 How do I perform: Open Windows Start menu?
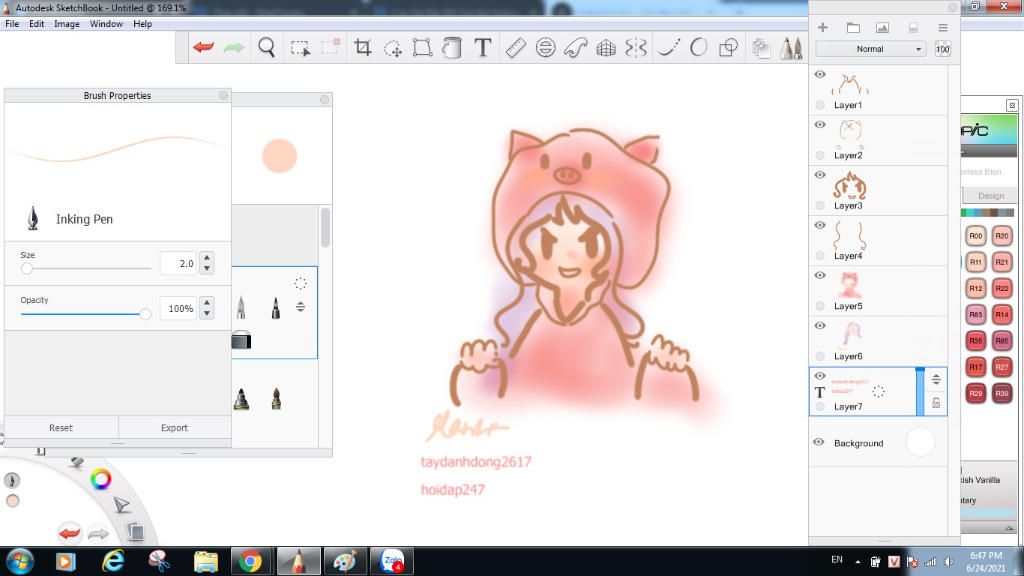pos(20,561)
